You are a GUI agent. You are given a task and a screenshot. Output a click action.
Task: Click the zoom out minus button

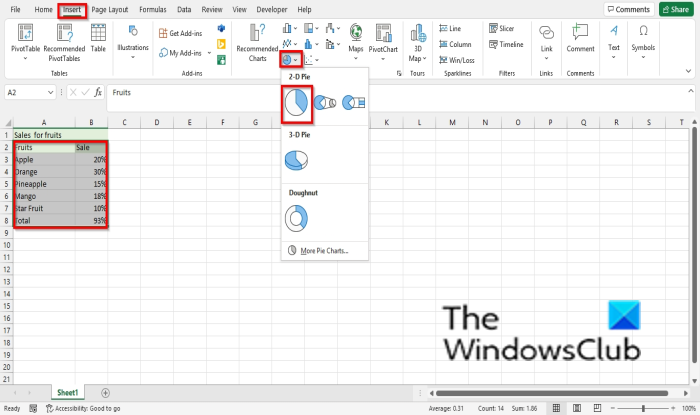point(612,408)
